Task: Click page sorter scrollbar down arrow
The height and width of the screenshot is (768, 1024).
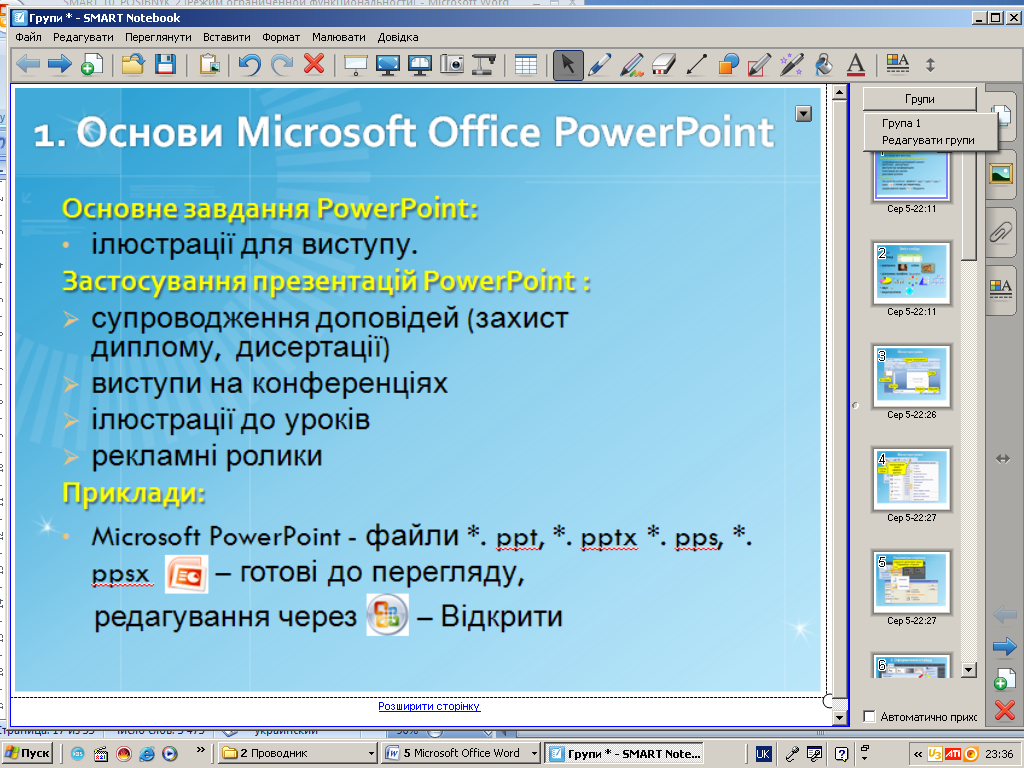Action: (968, 669)
